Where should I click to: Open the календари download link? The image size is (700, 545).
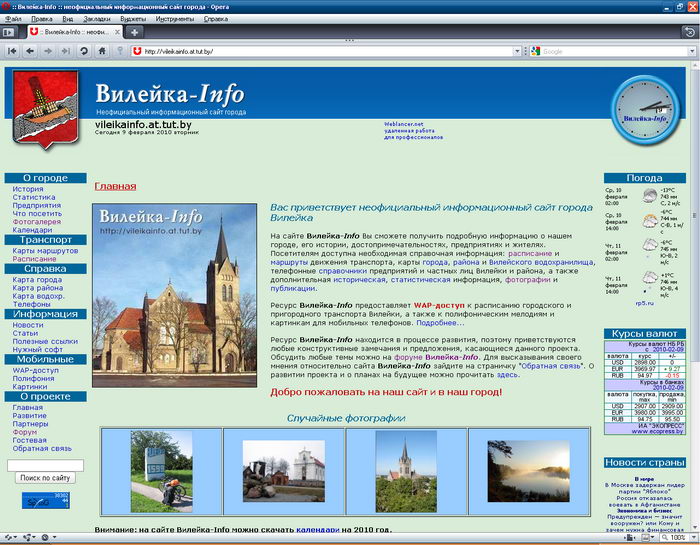pos(318,530)
